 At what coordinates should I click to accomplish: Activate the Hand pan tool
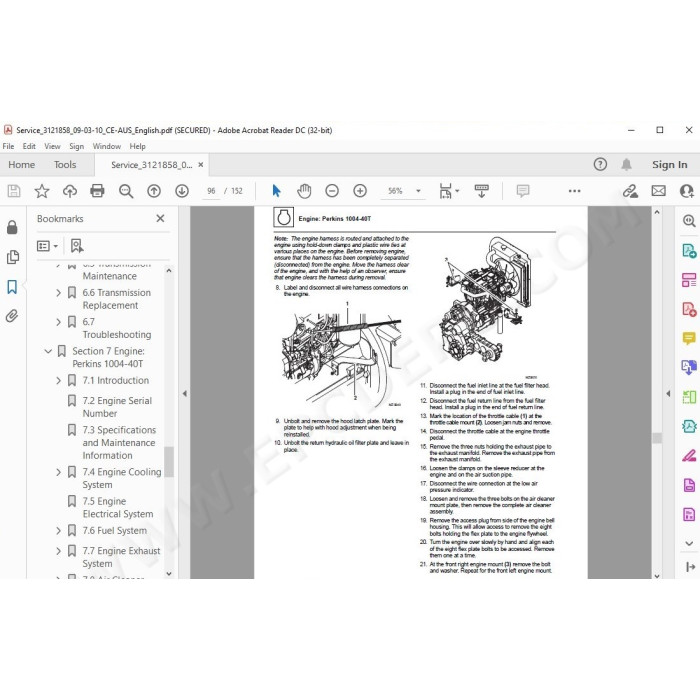pos(304,191)
